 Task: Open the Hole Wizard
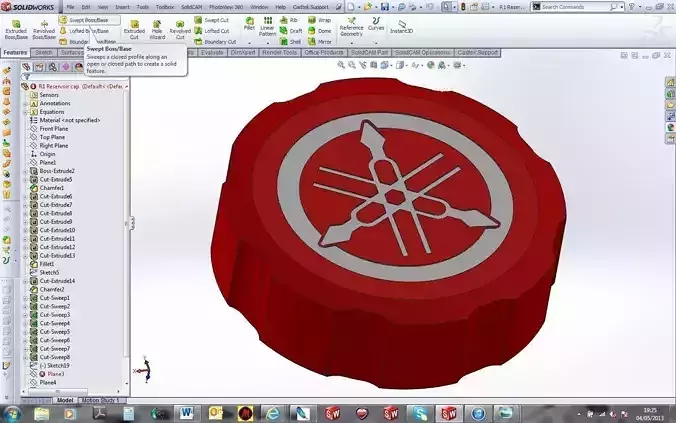pyautogui.click(x=157, y=29)
